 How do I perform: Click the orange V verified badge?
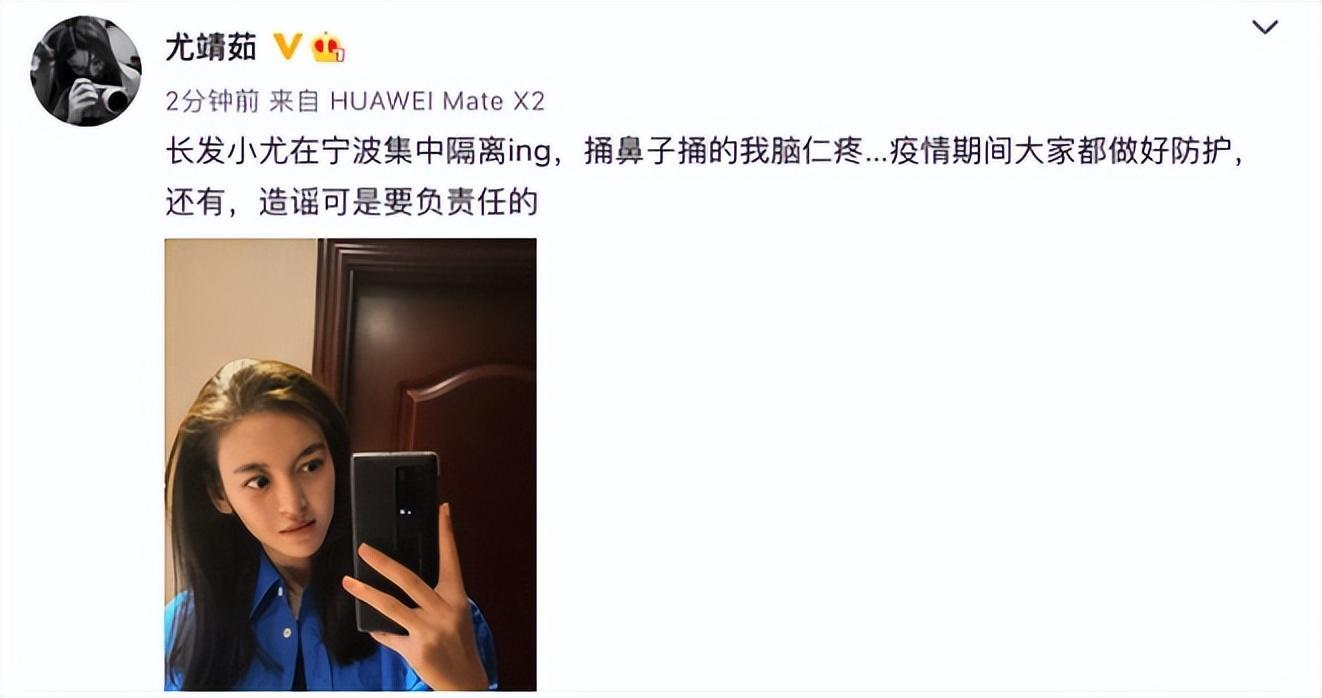pos(288,46)
